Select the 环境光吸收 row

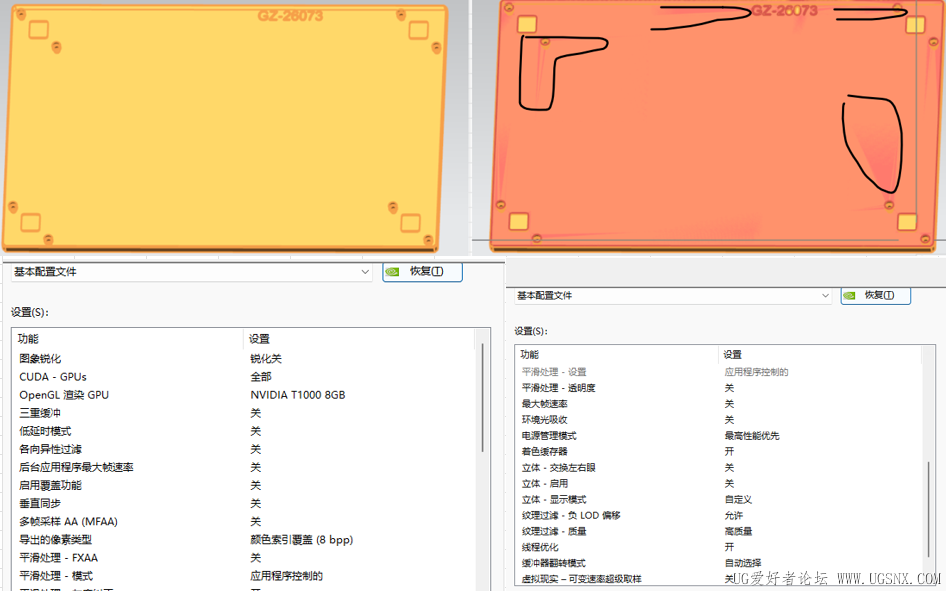(x=719, y=420)
